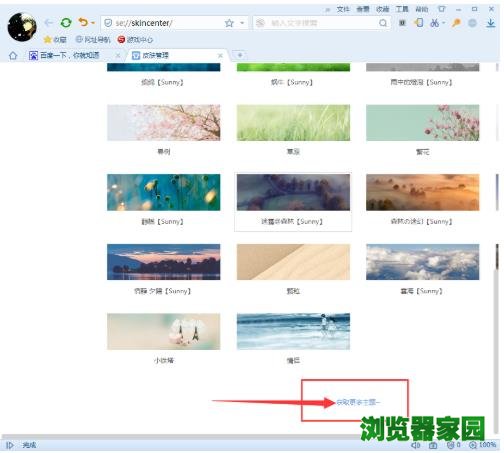Click inside the search text box
The width and height of the screenshot is (504, 453).
tap(322, 23)
